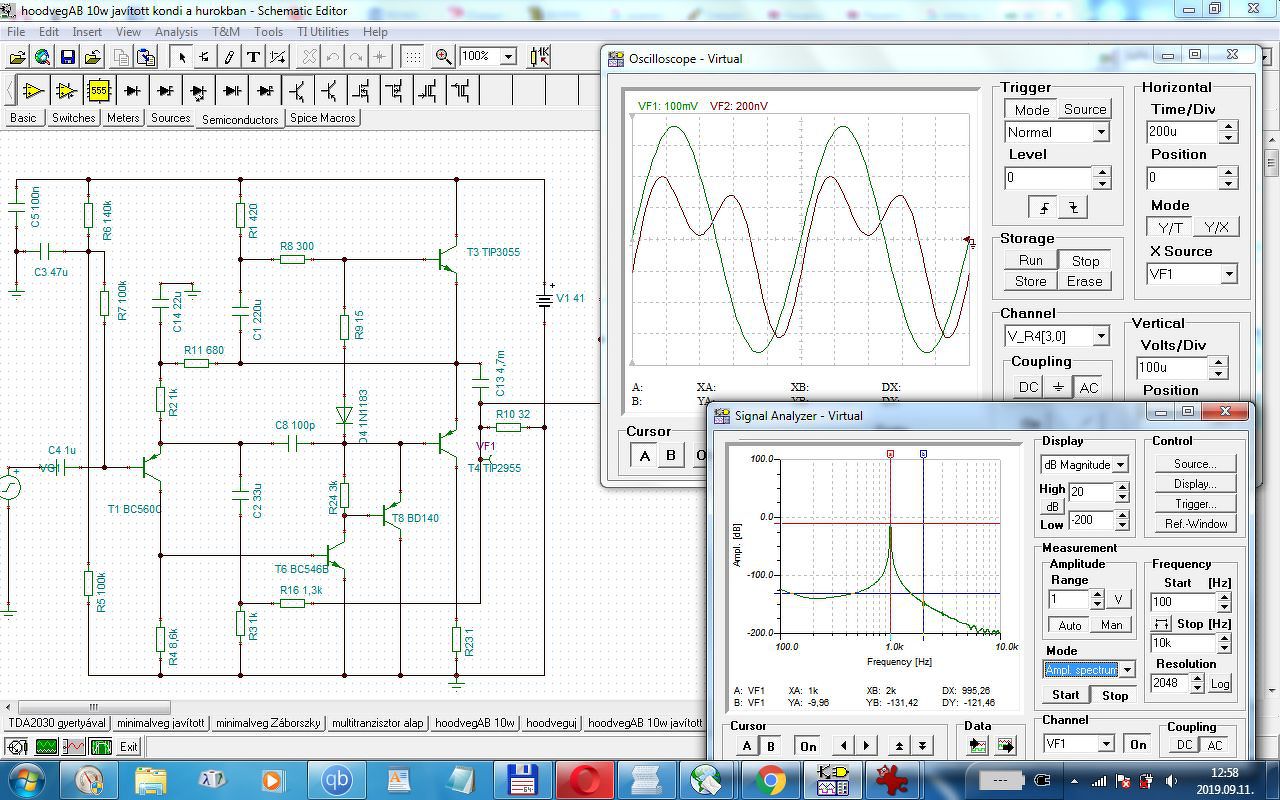Open the Trigger mode Normal dropdown
Image resolution: width=1280 pixels, height=800 pixels.
coord(1100,132)
